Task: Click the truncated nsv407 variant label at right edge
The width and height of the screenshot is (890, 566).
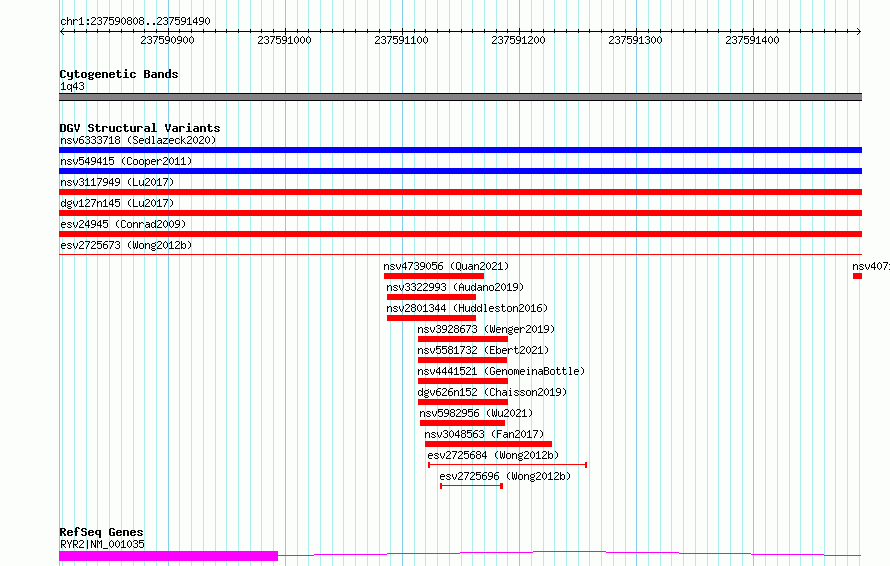Action: (x=871, y=266)
